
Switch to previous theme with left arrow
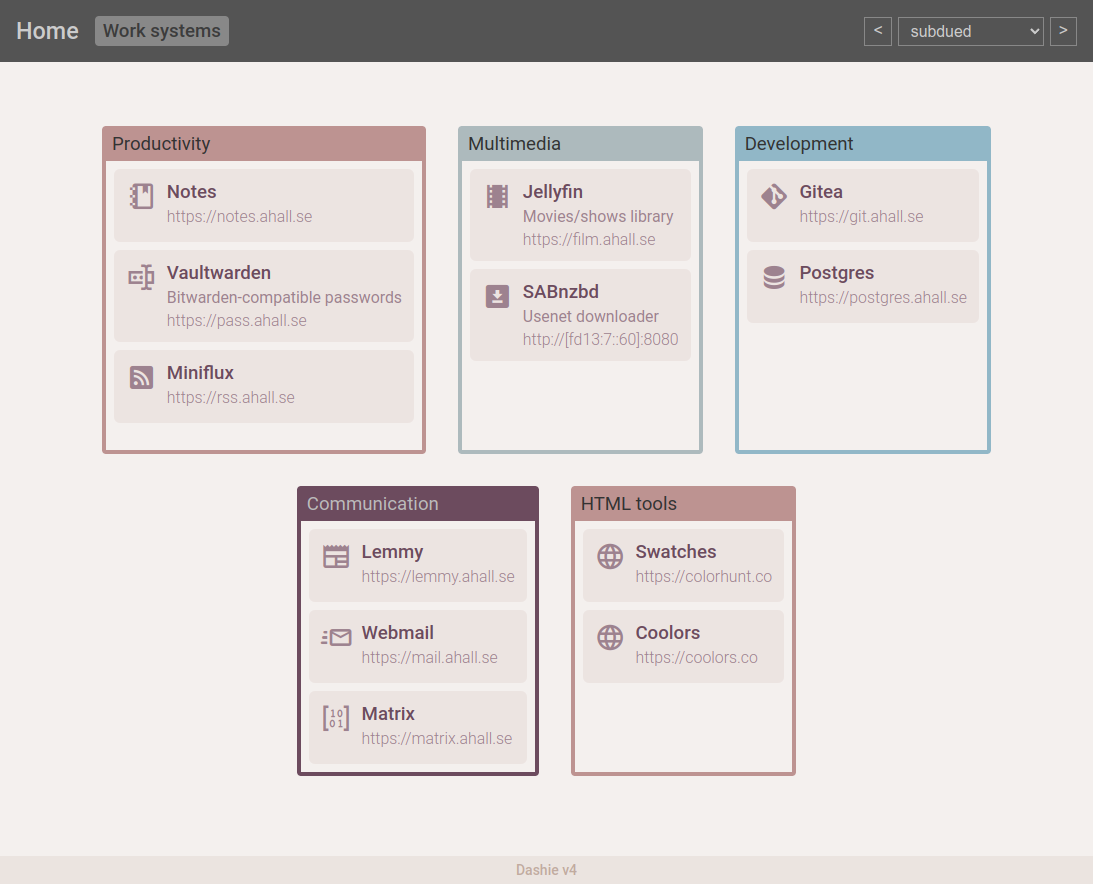click(877, 31)
